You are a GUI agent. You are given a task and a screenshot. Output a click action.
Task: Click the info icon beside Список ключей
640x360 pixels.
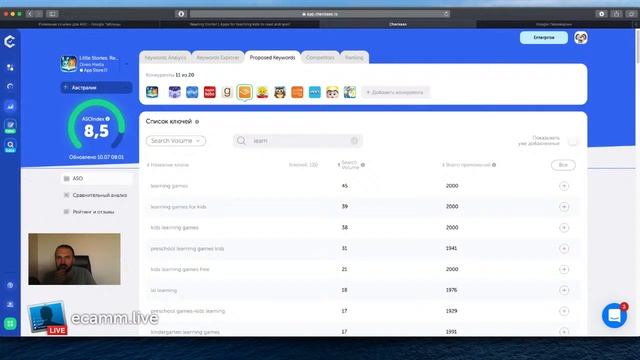(x=197, y=122)
